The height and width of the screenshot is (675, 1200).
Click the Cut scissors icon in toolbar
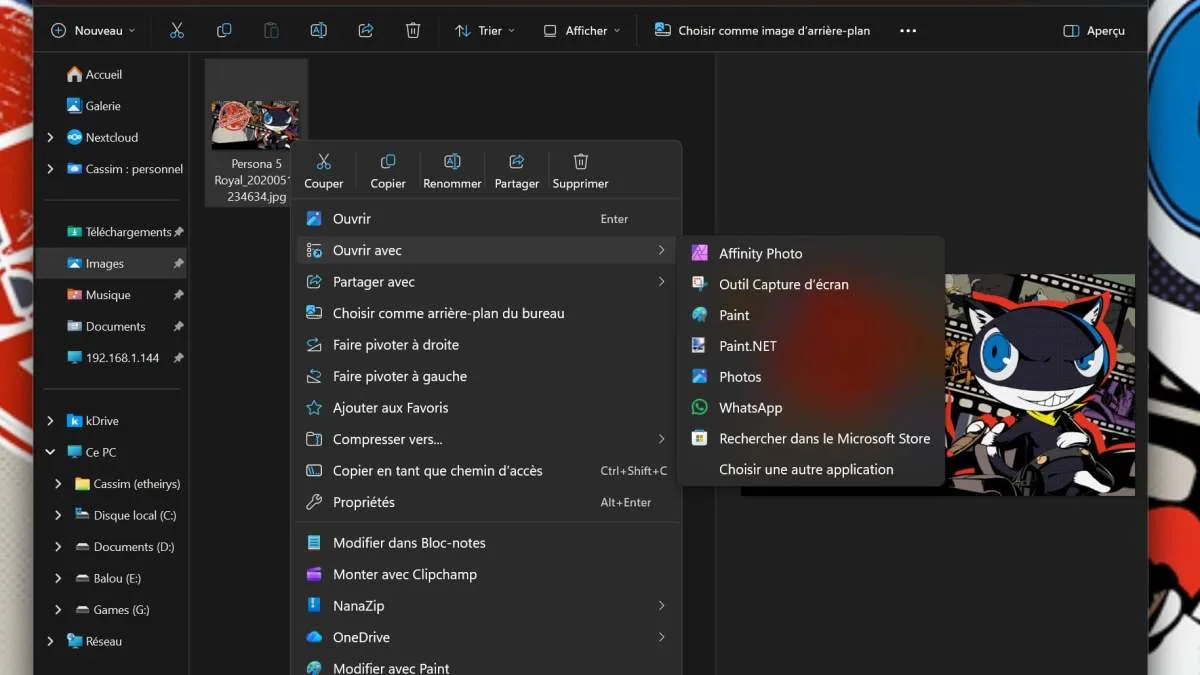pyautogui.click(x=177, y=31)
